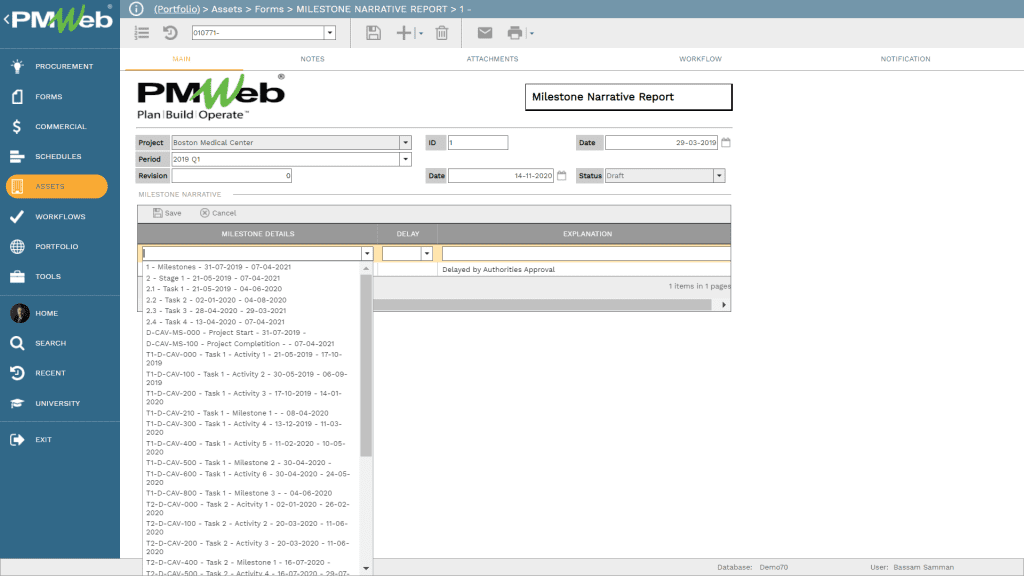This screenshot has height=576, width=1024.
Task: Select T1-D-CAV-210 Task 1 Milestone 1
Action: pos(237,413)
